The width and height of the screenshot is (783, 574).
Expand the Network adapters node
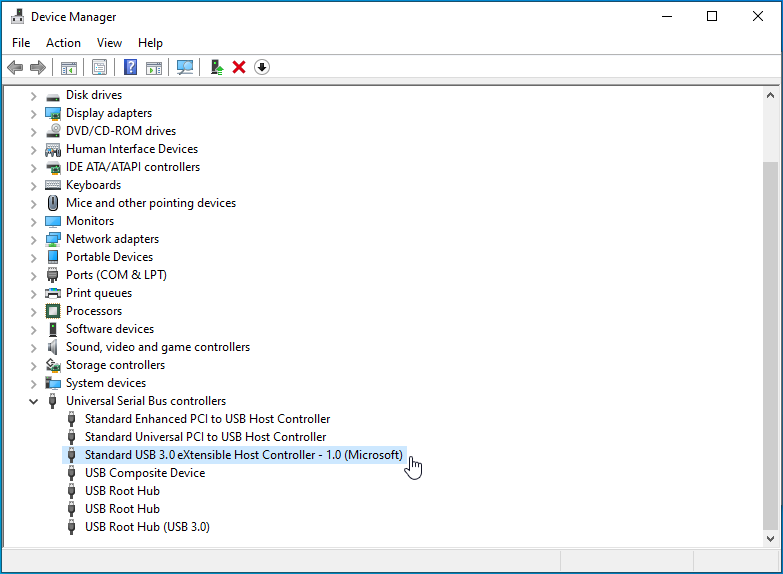33,239
